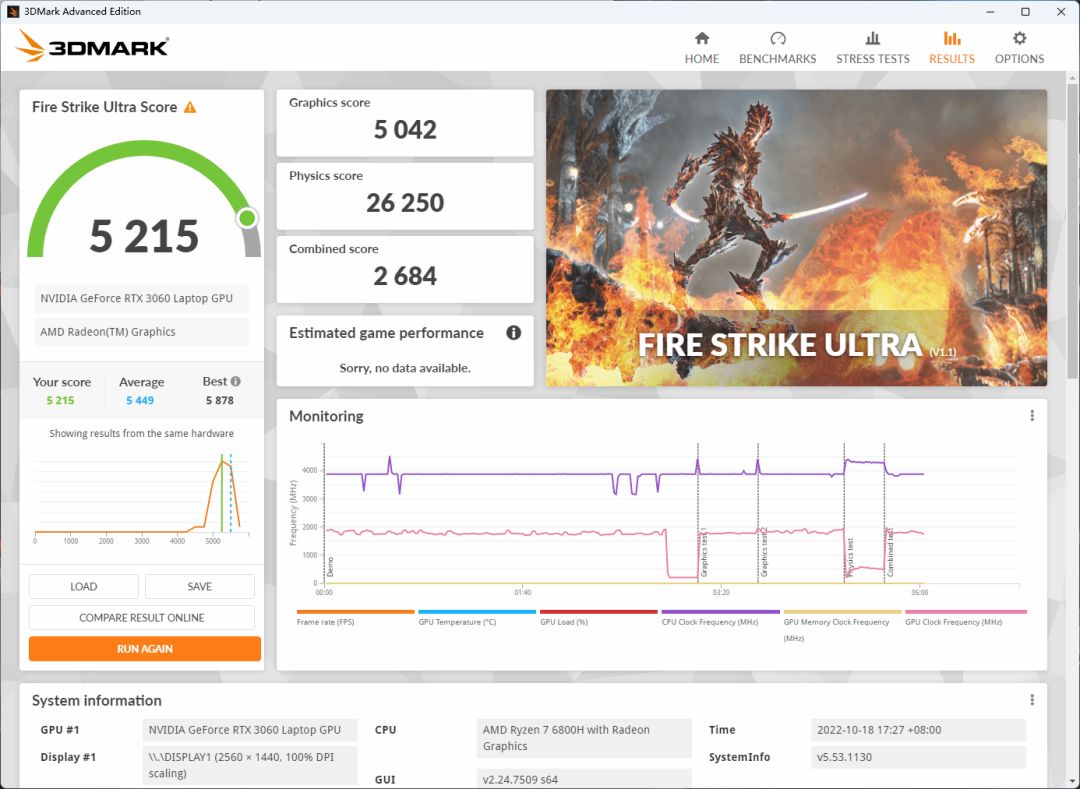
Task: Click the SAVE button
Action: (x=199, y=587)
